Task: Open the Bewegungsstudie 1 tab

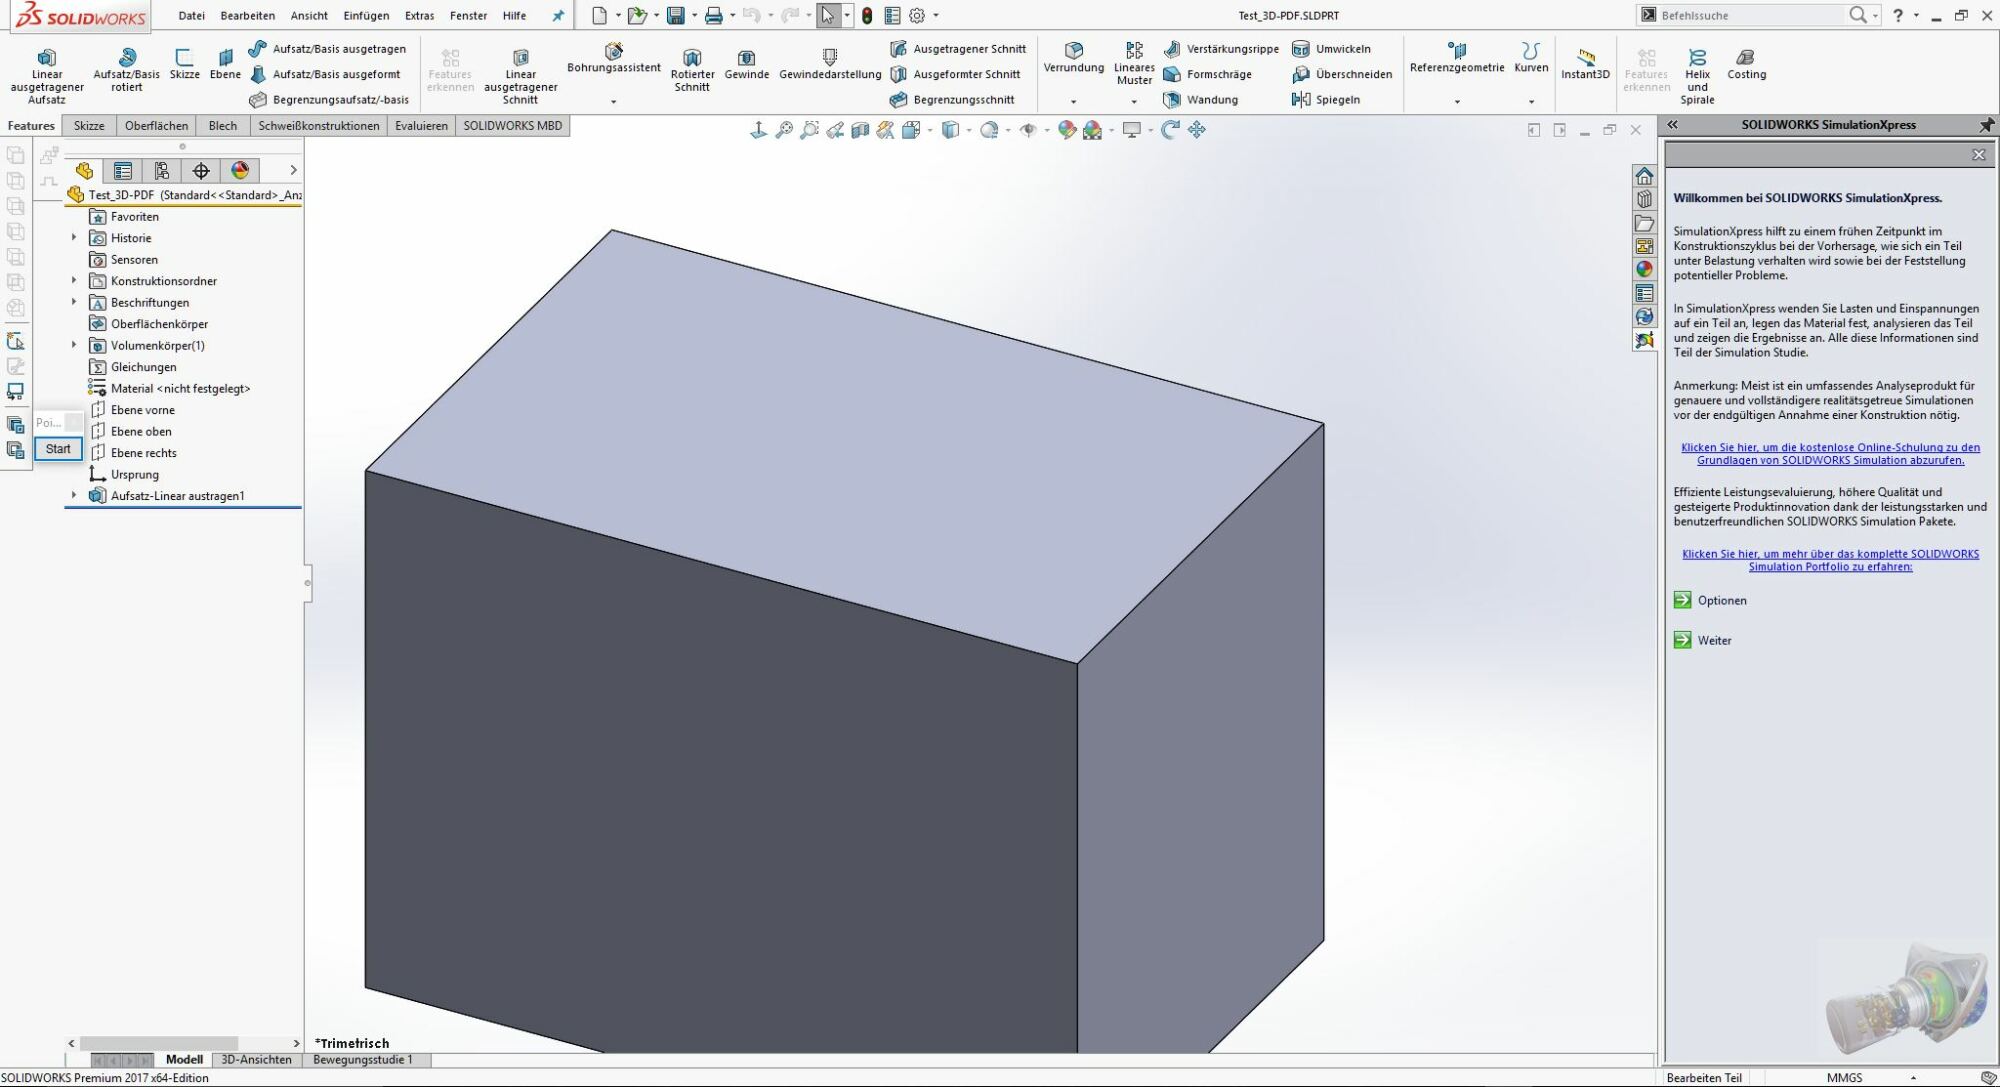Action: pyautogui.click(x=363, y=1060)
